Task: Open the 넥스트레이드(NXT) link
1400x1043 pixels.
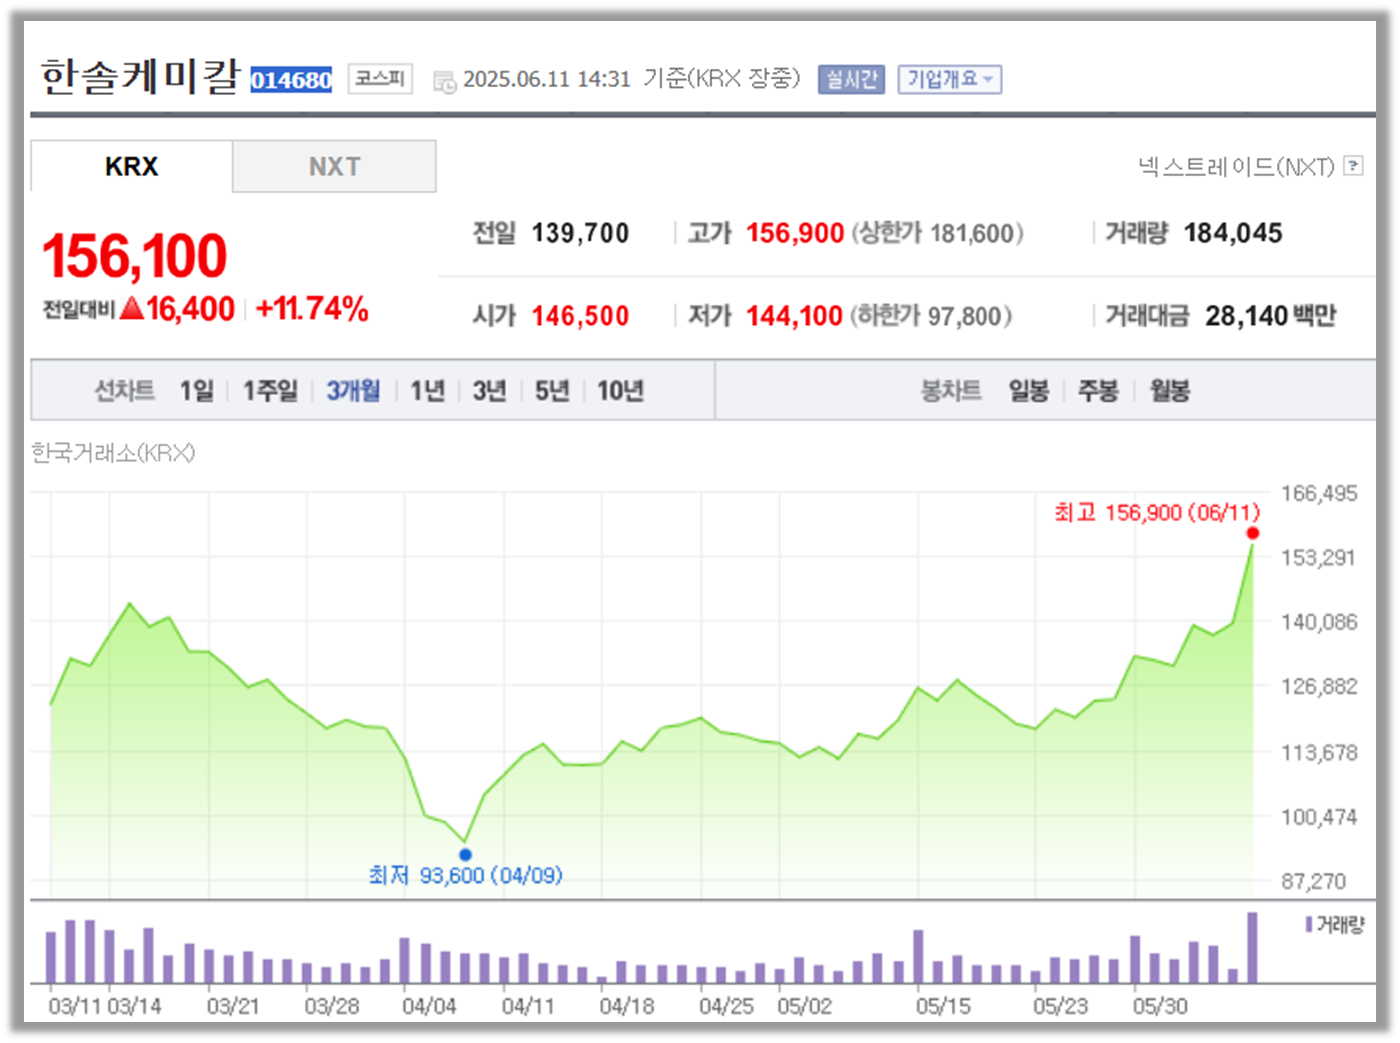Action: (1236, 167)
